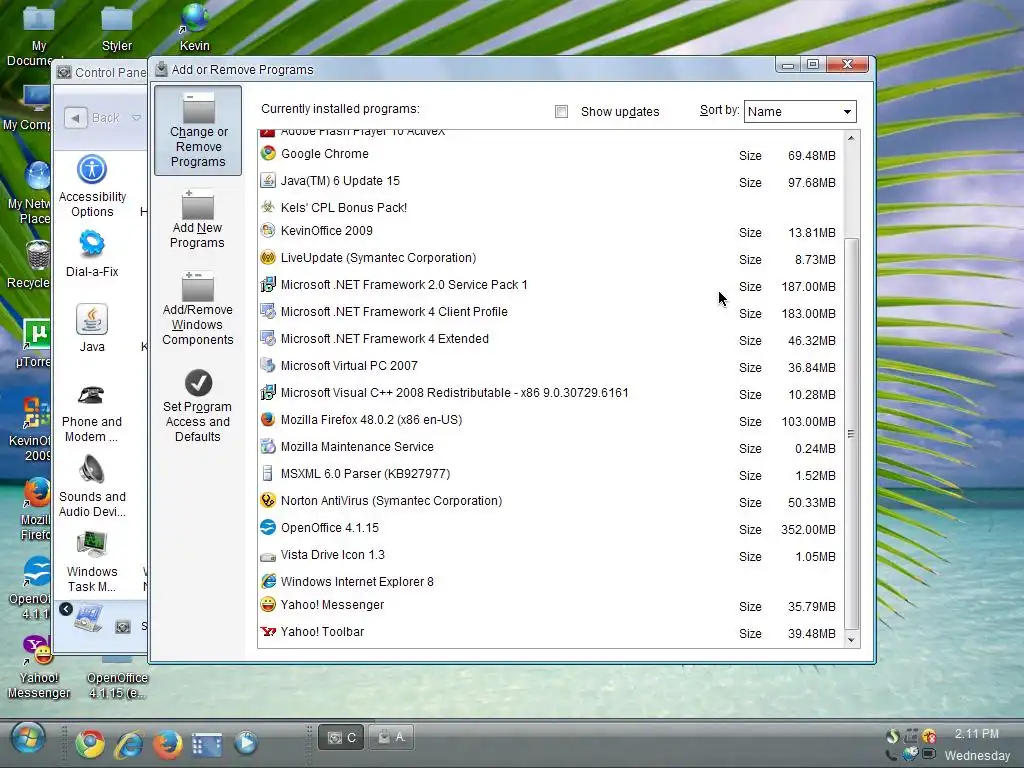Click the Currently installed programs label

point(340,109)
